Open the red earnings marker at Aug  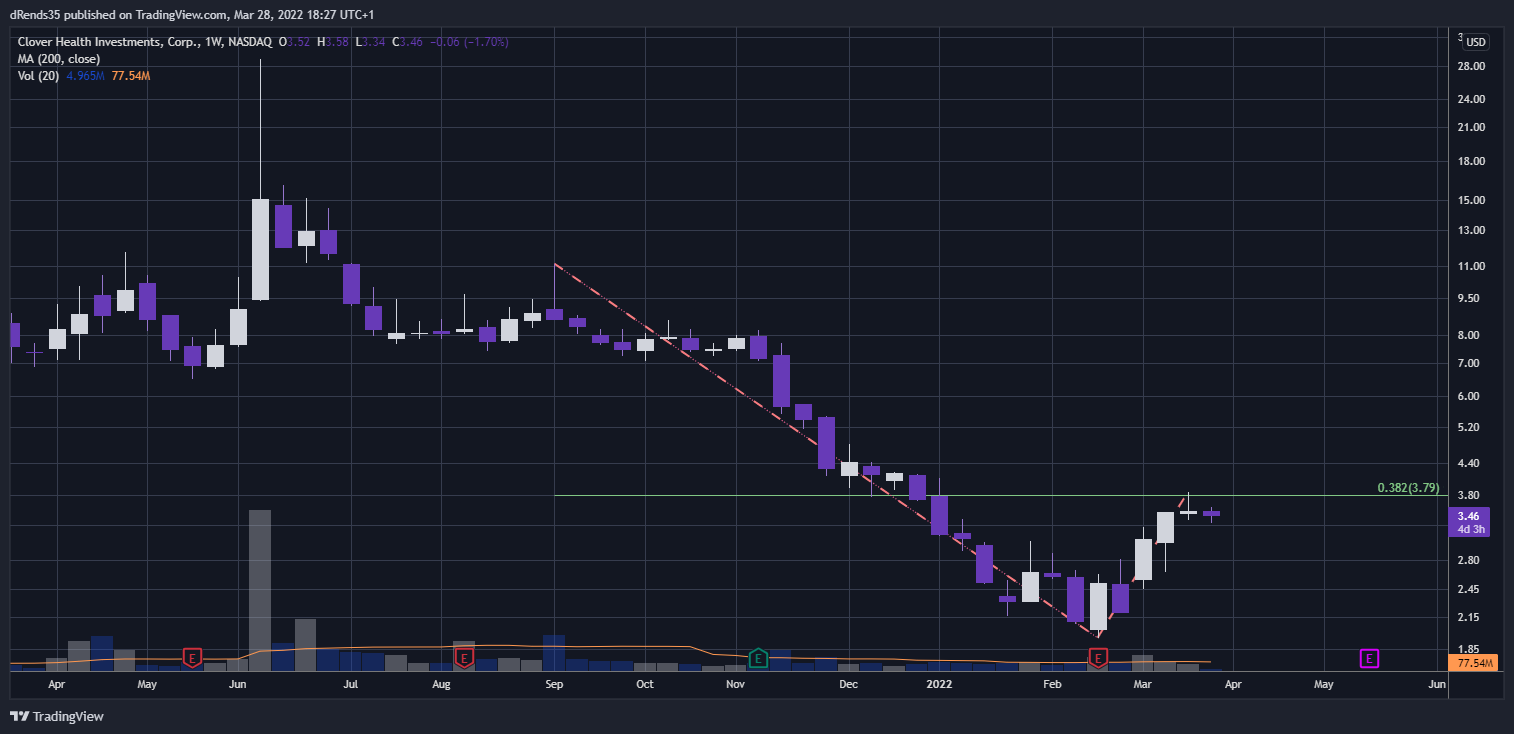(464, 657)
